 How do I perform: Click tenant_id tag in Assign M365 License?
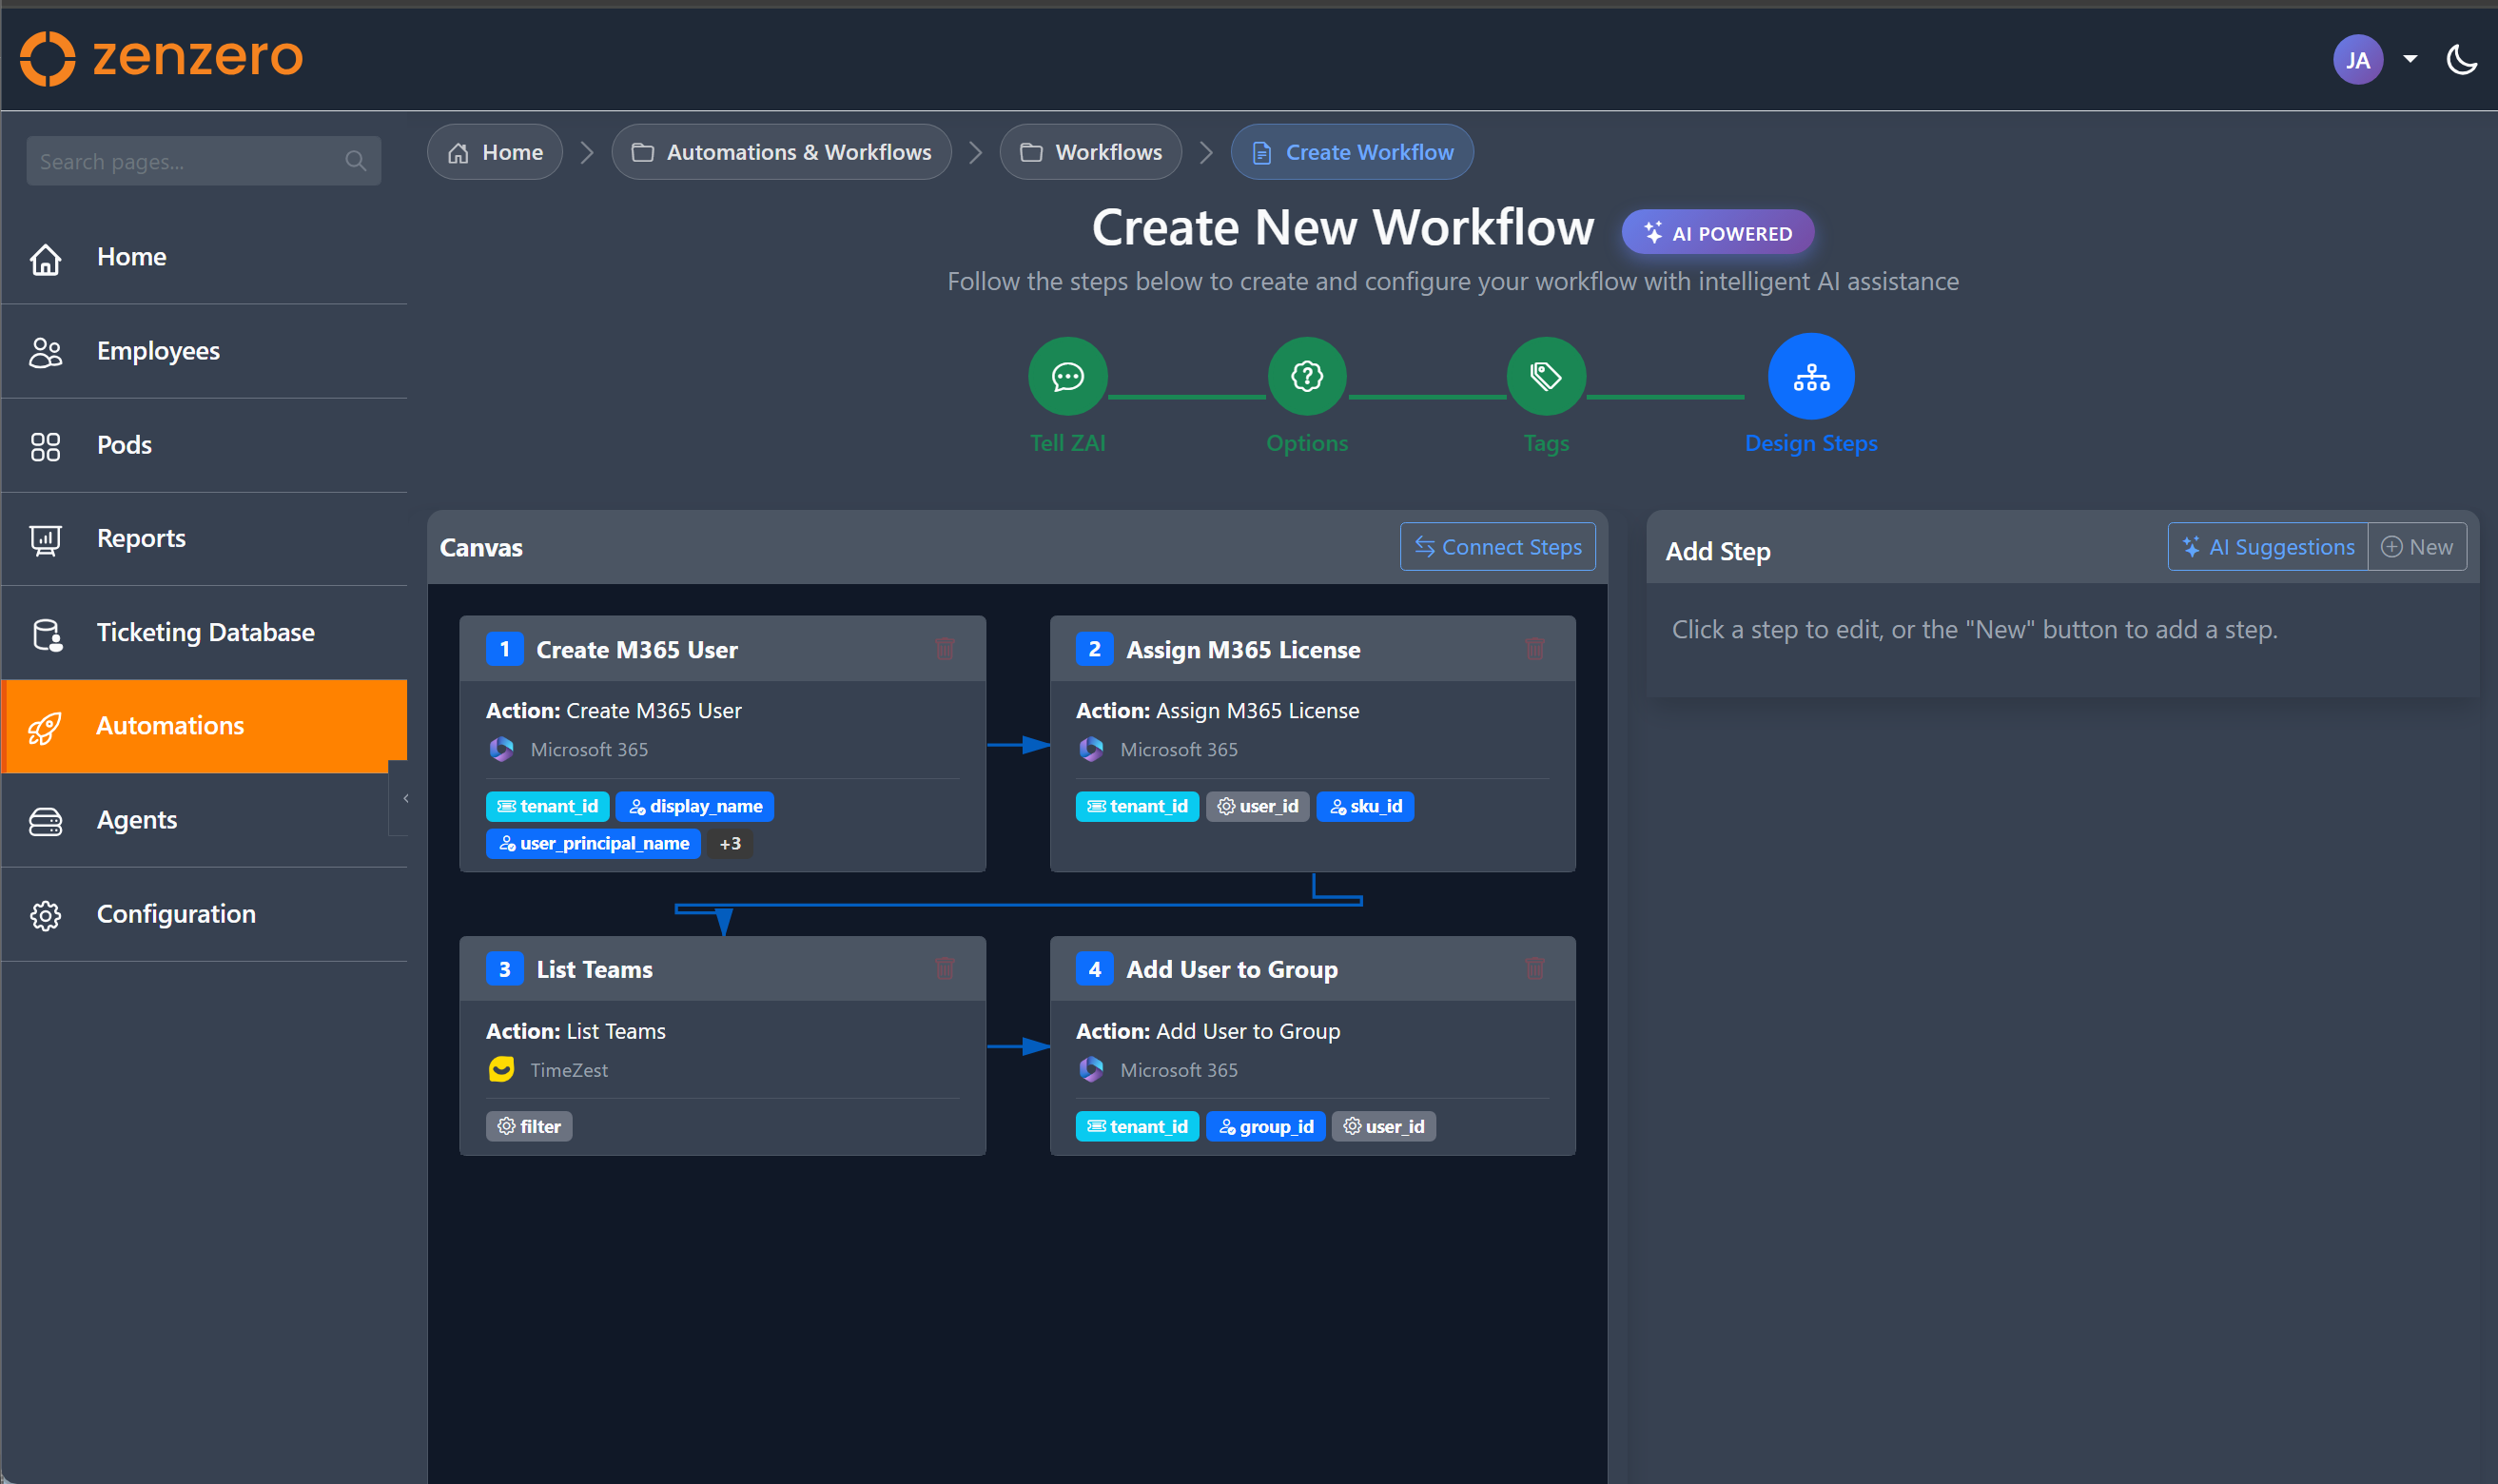tap(1137, 806)
